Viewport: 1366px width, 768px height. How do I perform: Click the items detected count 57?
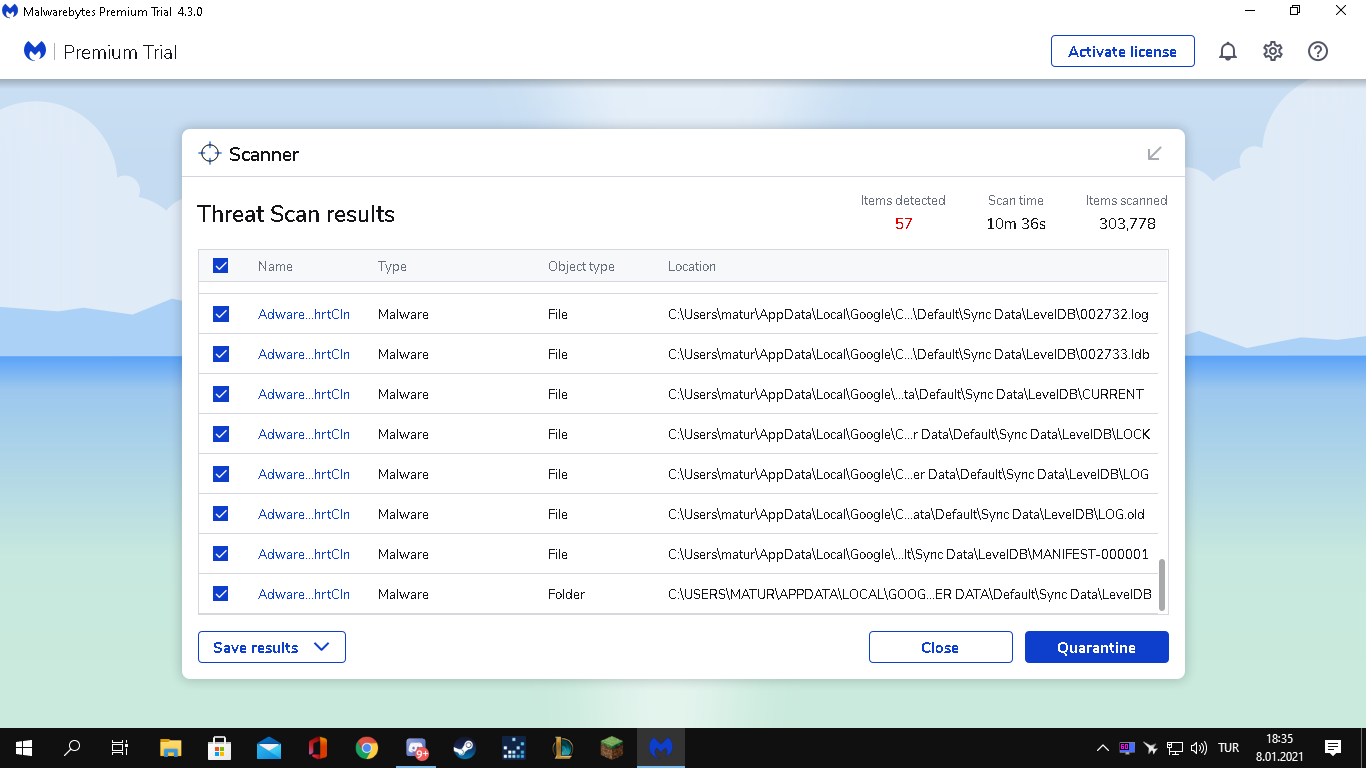[904, 224]
